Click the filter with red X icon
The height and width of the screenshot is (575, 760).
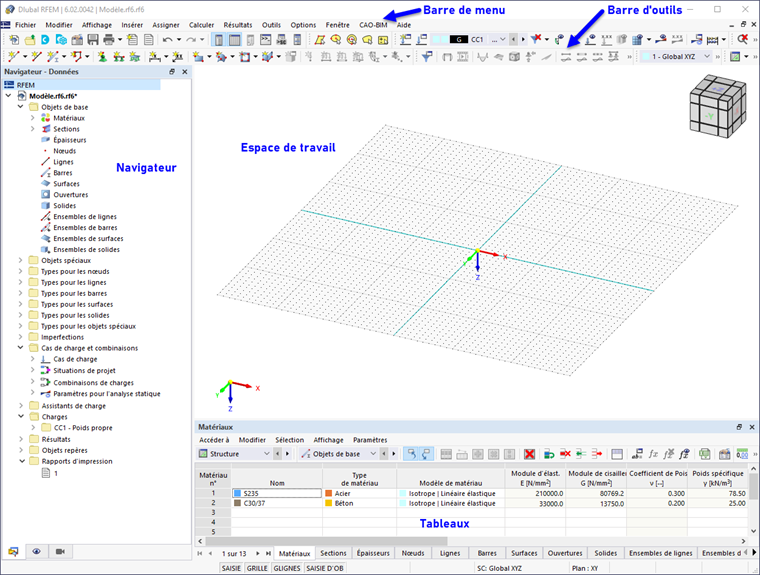point(536,39)
